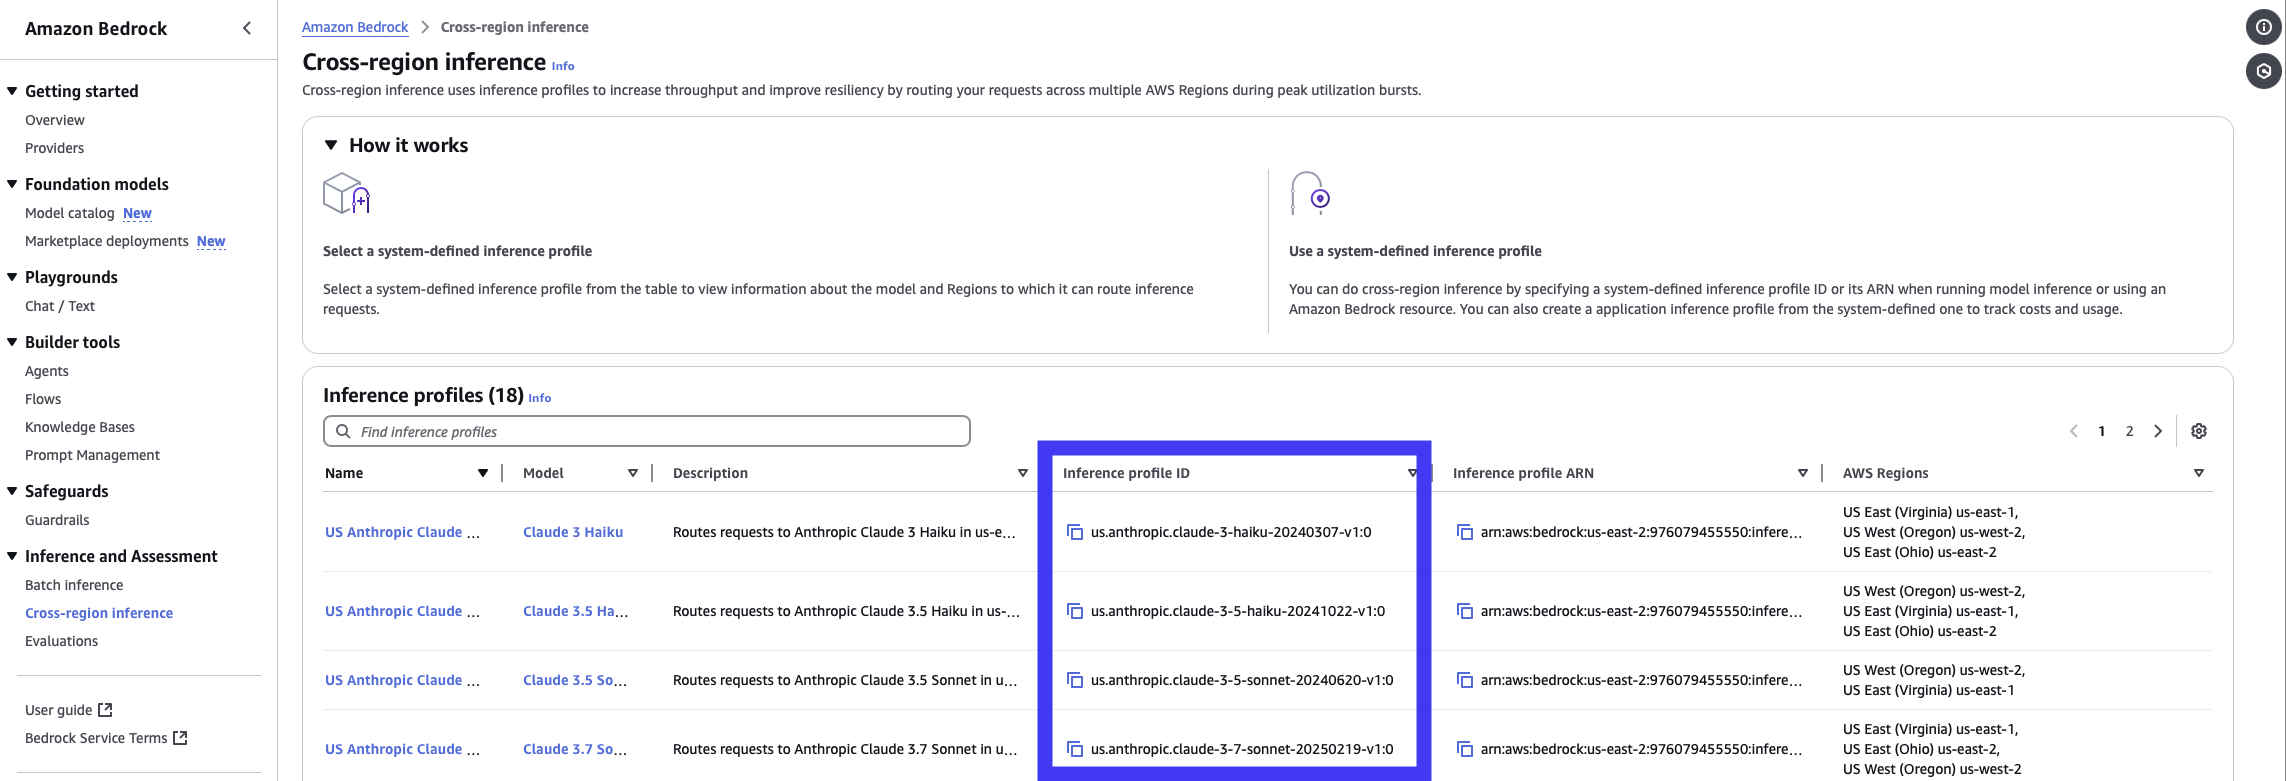Open Guardrails under Safeguards
This screenshot has height=781, width=2286.
[x=57, y=520]
